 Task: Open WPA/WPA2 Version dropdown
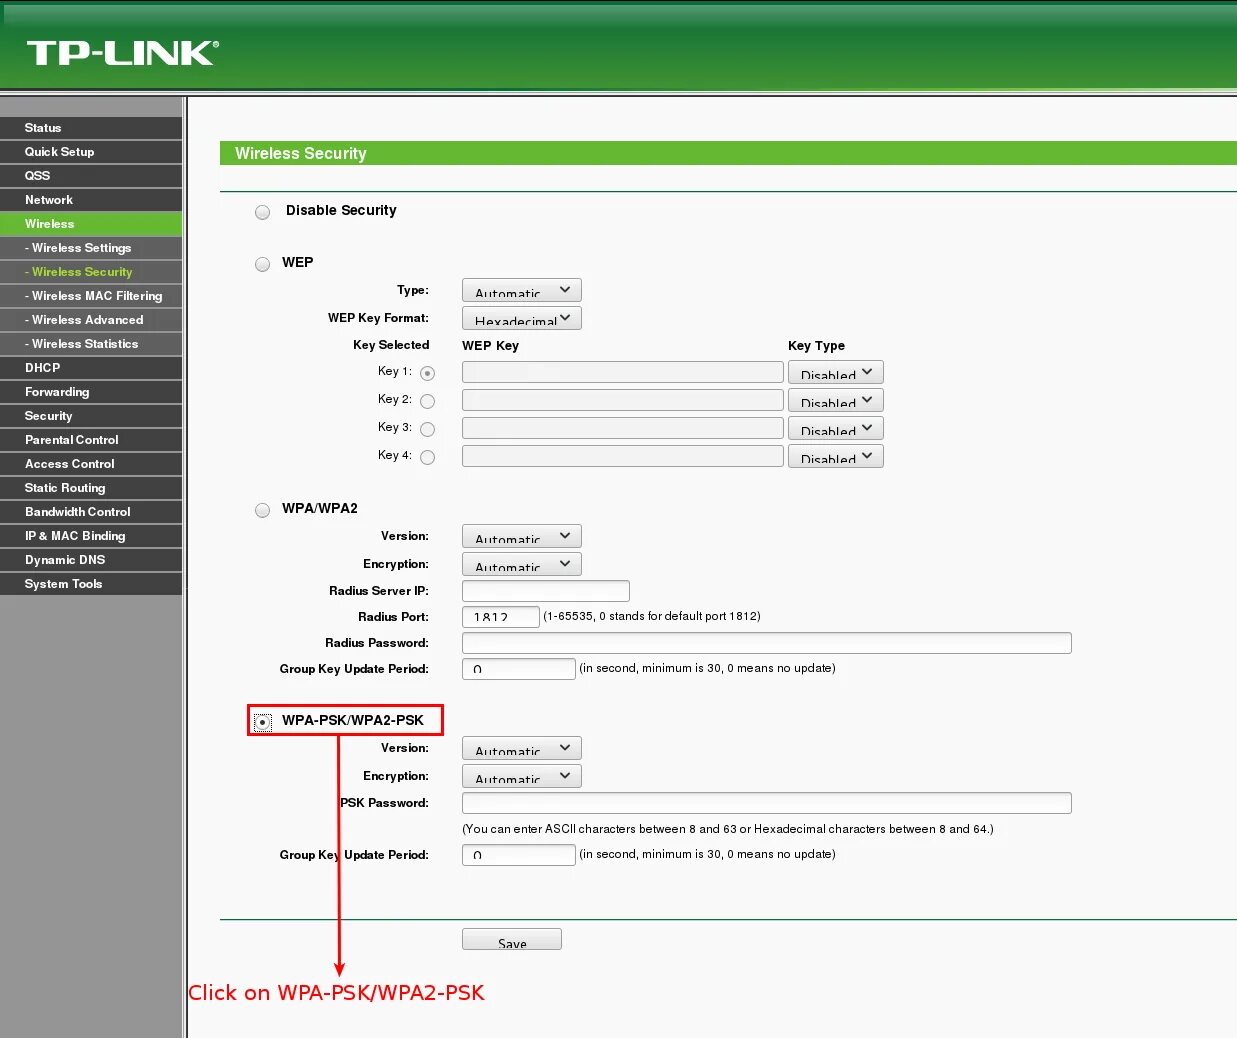click(522, 536)
